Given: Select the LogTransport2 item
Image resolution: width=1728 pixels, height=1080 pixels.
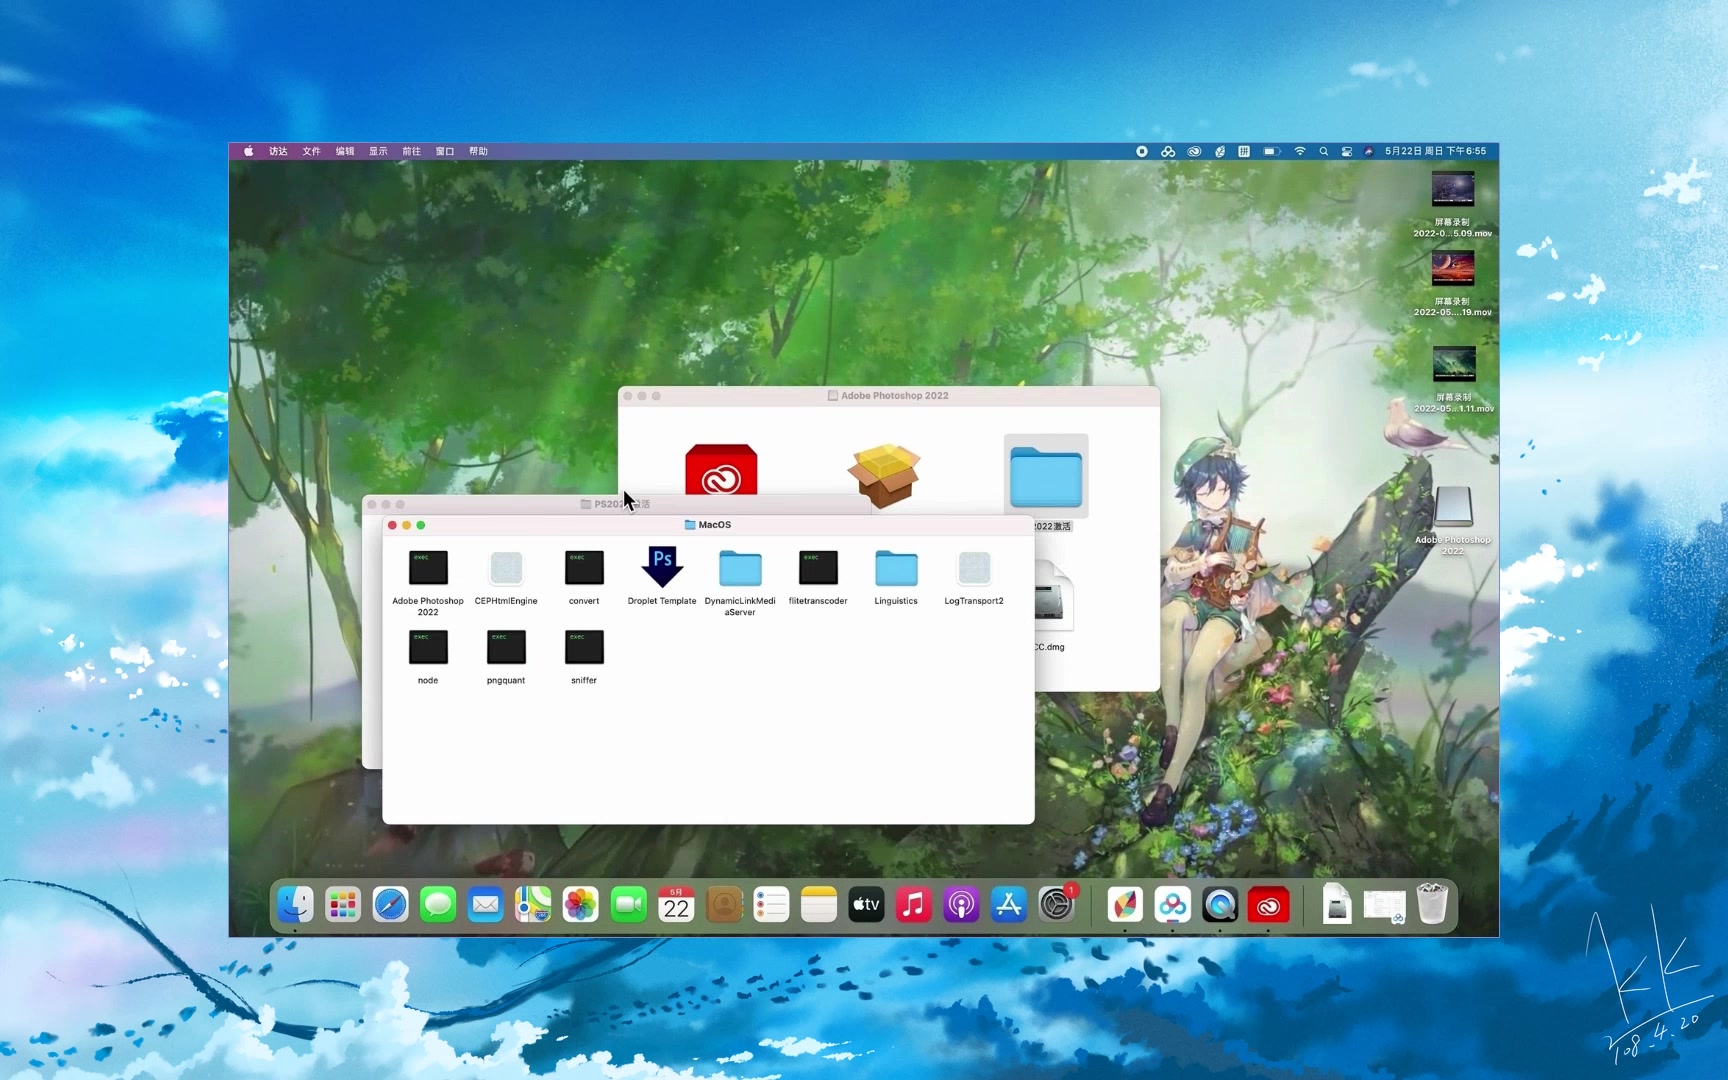Looking at the screenshot, I should [974, 568].
